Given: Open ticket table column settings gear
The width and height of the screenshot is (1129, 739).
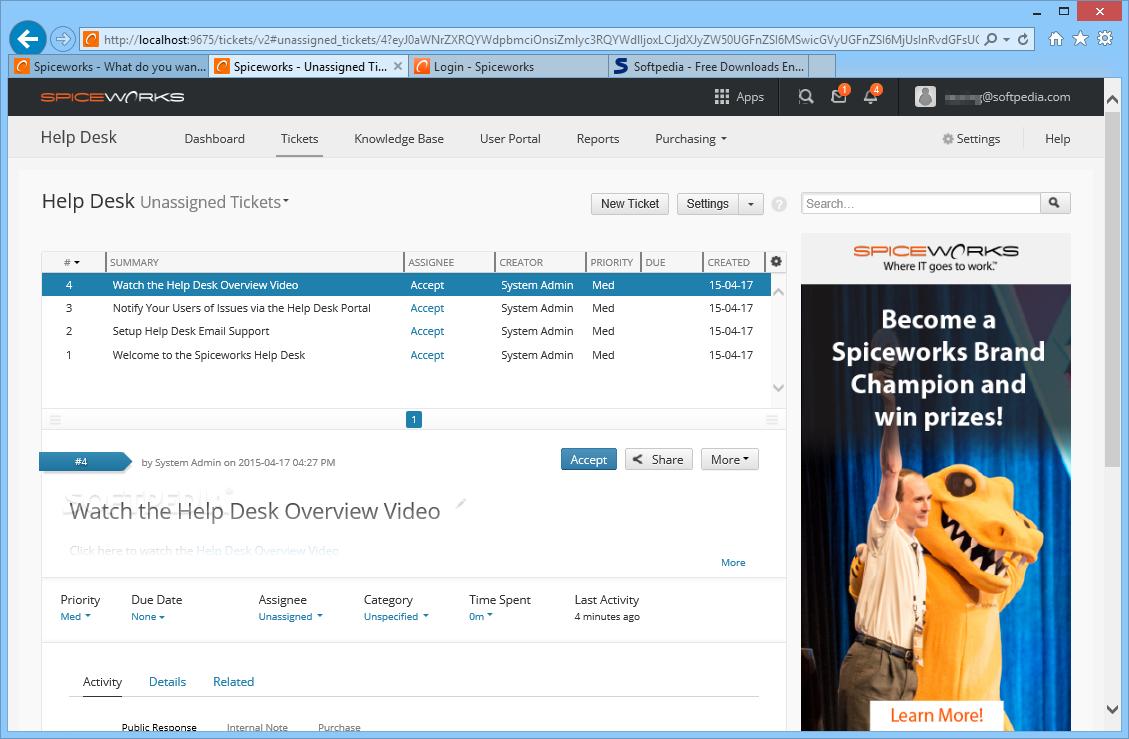Looking at the screenshot, I should (776, 261).
